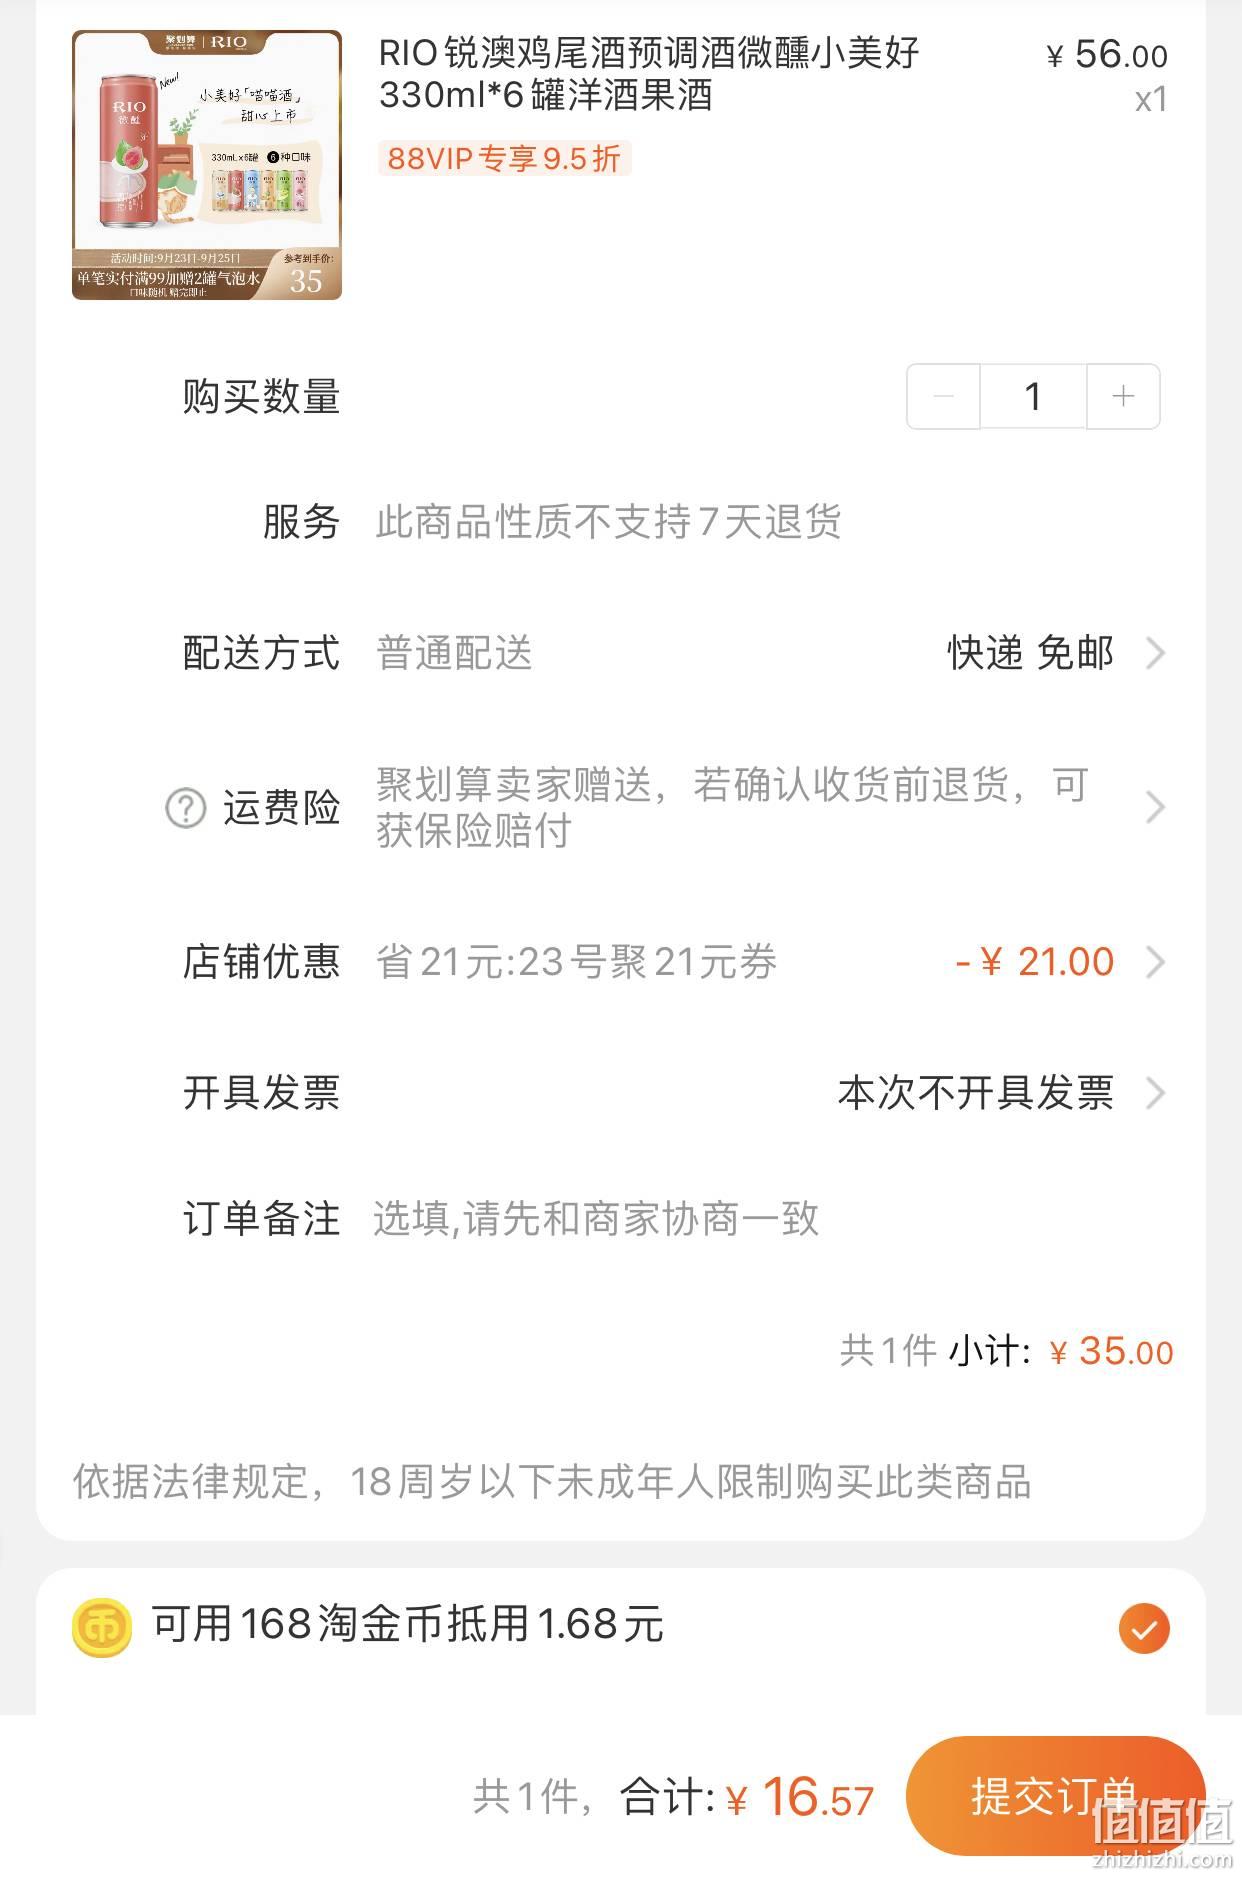
Task: Increase quantity with the plus button
Action: click(x=1123, y=397)
